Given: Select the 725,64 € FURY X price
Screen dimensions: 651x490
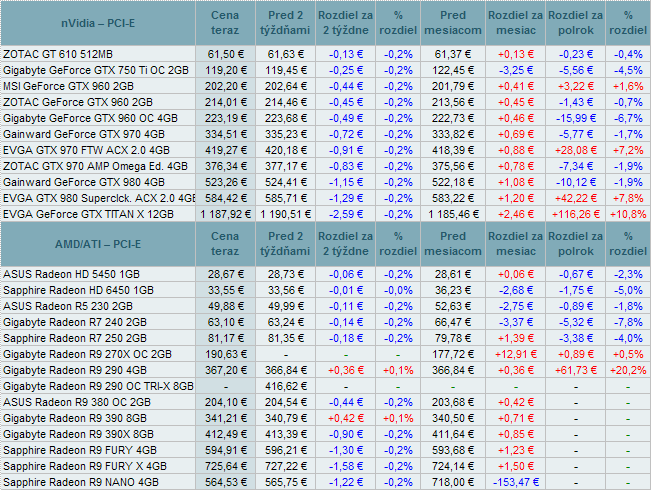Looking at the screenshot, I should (x=225, y=466).
